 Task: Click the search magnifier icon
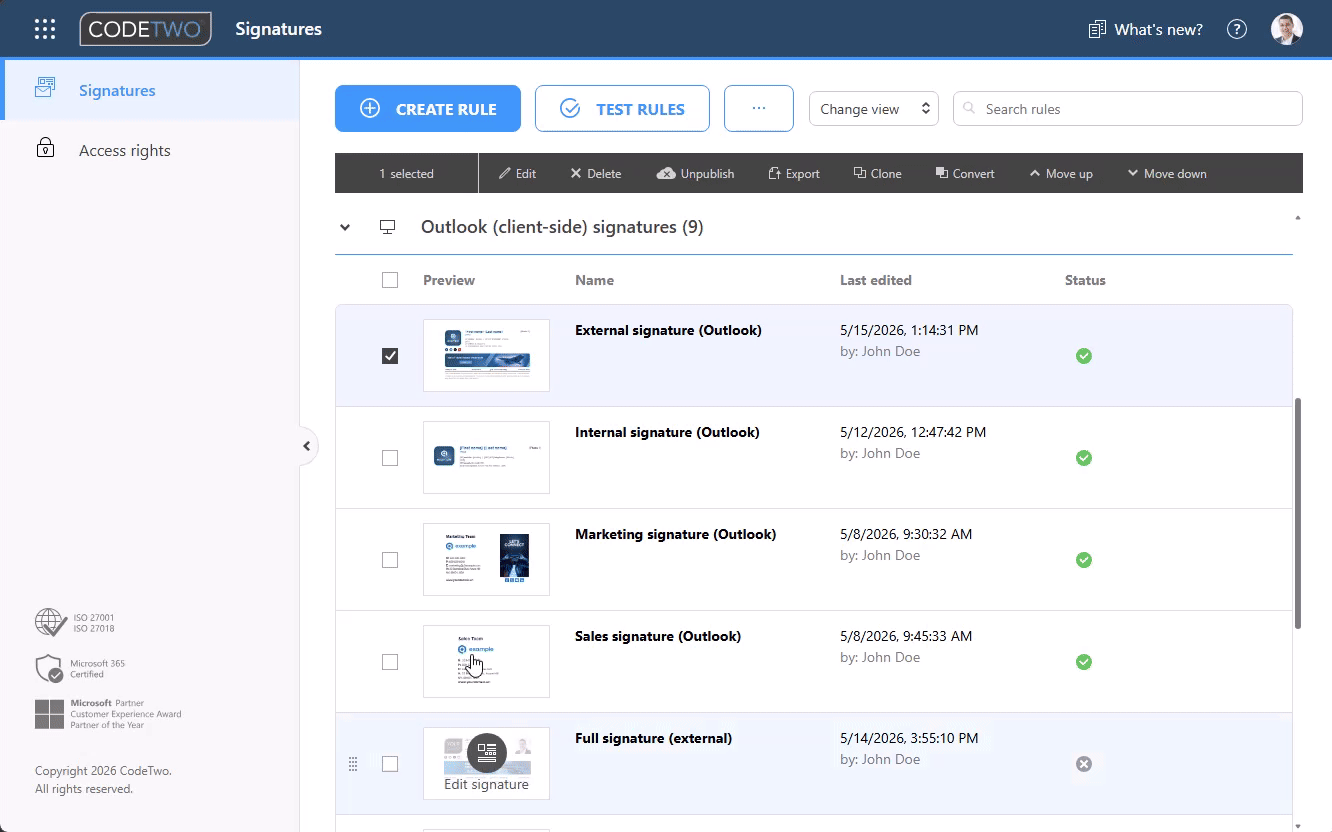coord(969,109)
